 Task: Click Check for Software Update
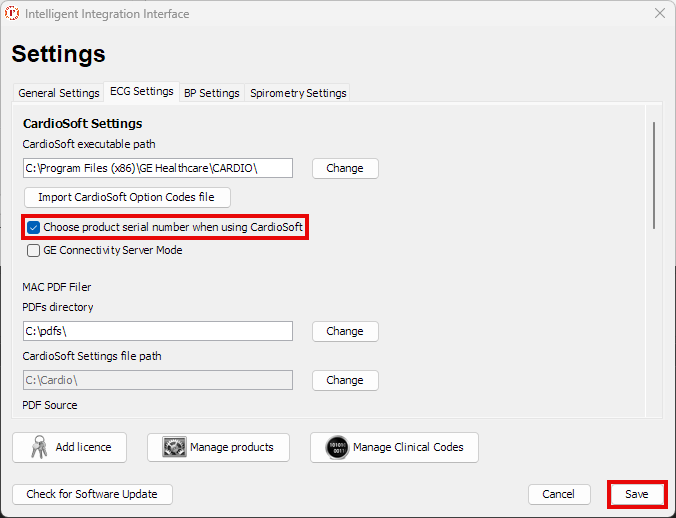coord(92,494)
